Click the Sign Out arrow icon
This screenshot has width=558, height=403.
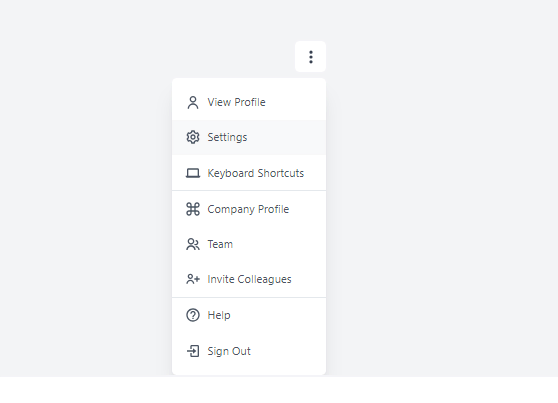pyautogui.click(x=193, y=351)
